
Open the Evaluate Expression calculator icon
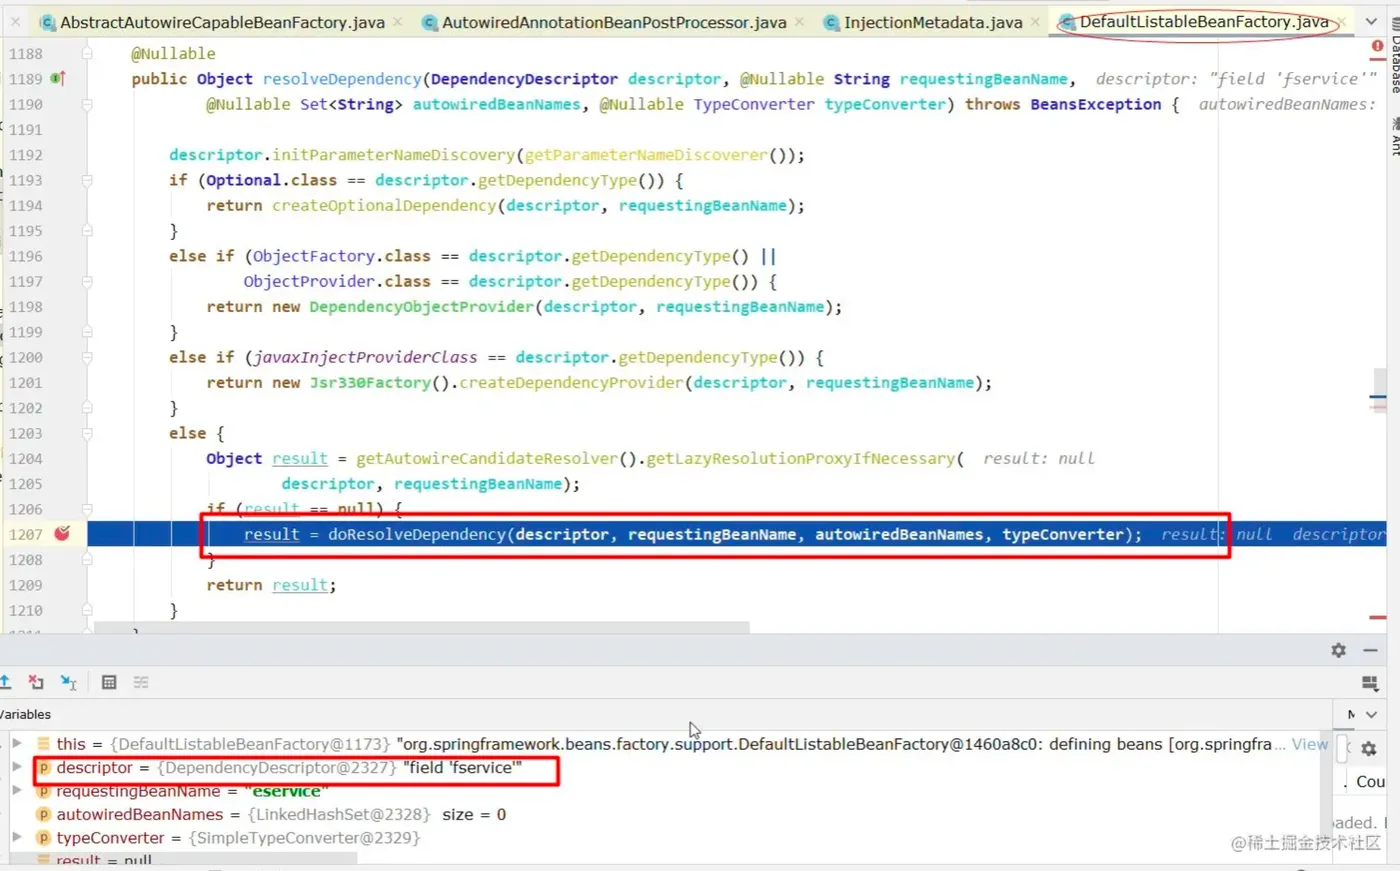click(109, 682)
